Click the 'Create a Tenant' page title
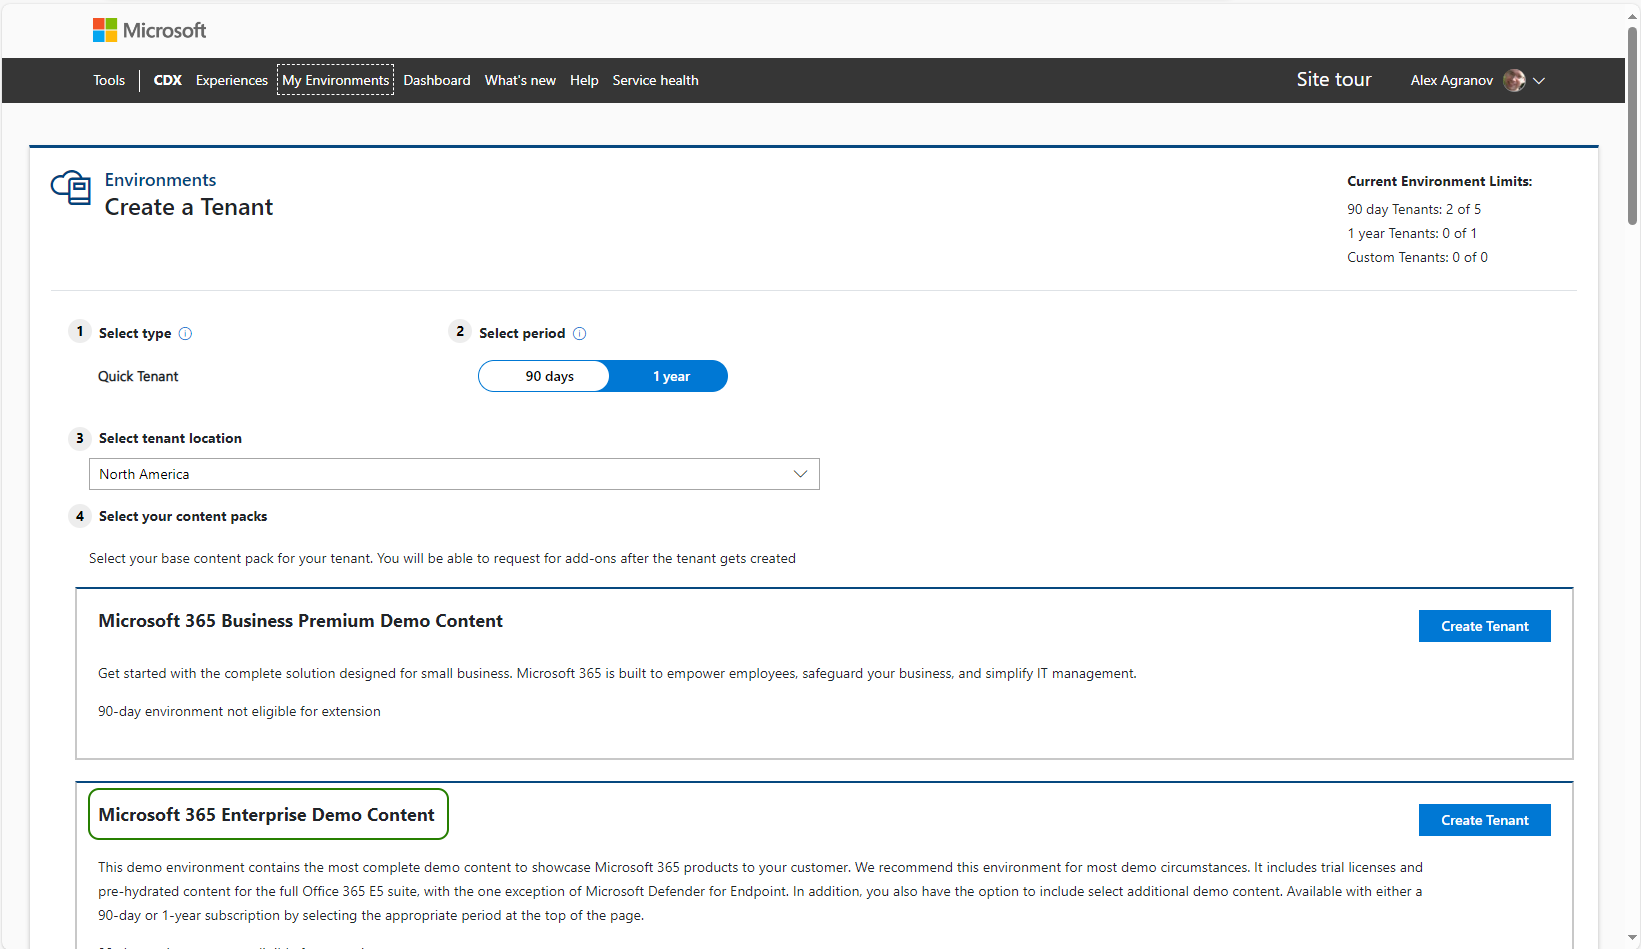The image size is (1641, 949). [x=189, y=207]
